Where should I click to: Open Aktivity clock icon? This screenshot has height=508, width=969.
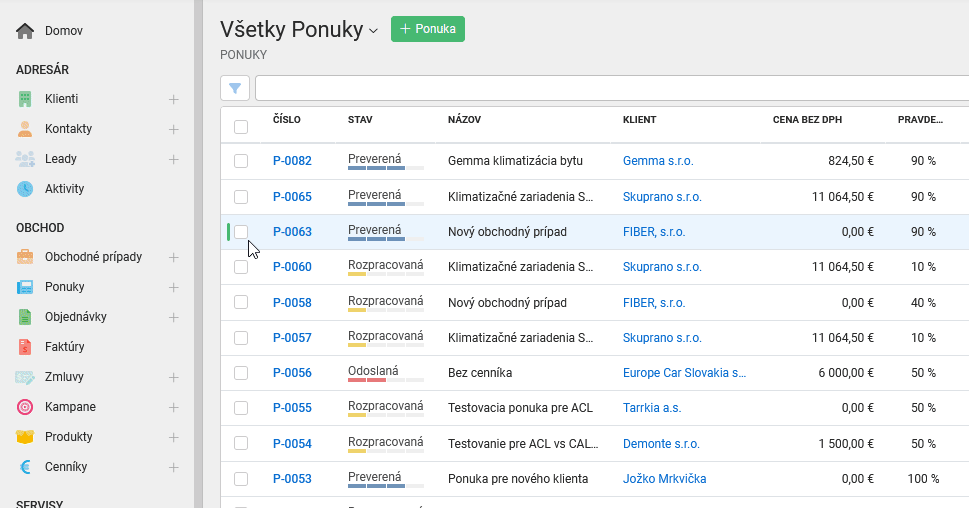(x=25, y=189)
